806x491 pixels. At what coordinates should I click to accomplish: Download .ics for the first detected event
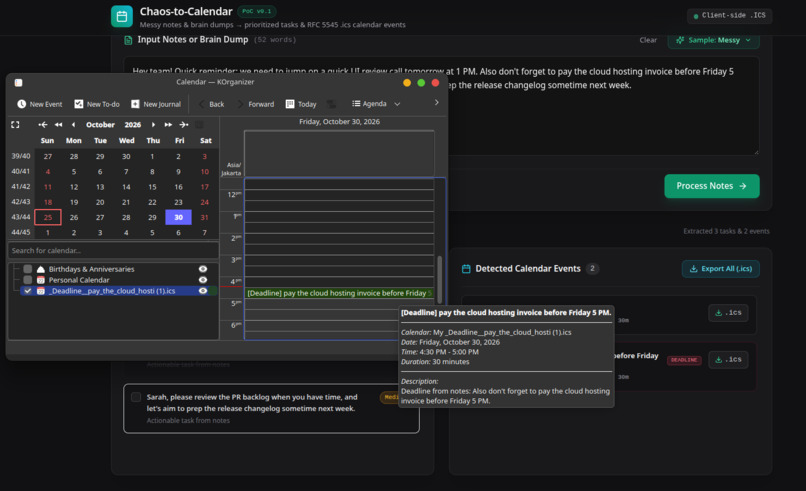point(728,313)
